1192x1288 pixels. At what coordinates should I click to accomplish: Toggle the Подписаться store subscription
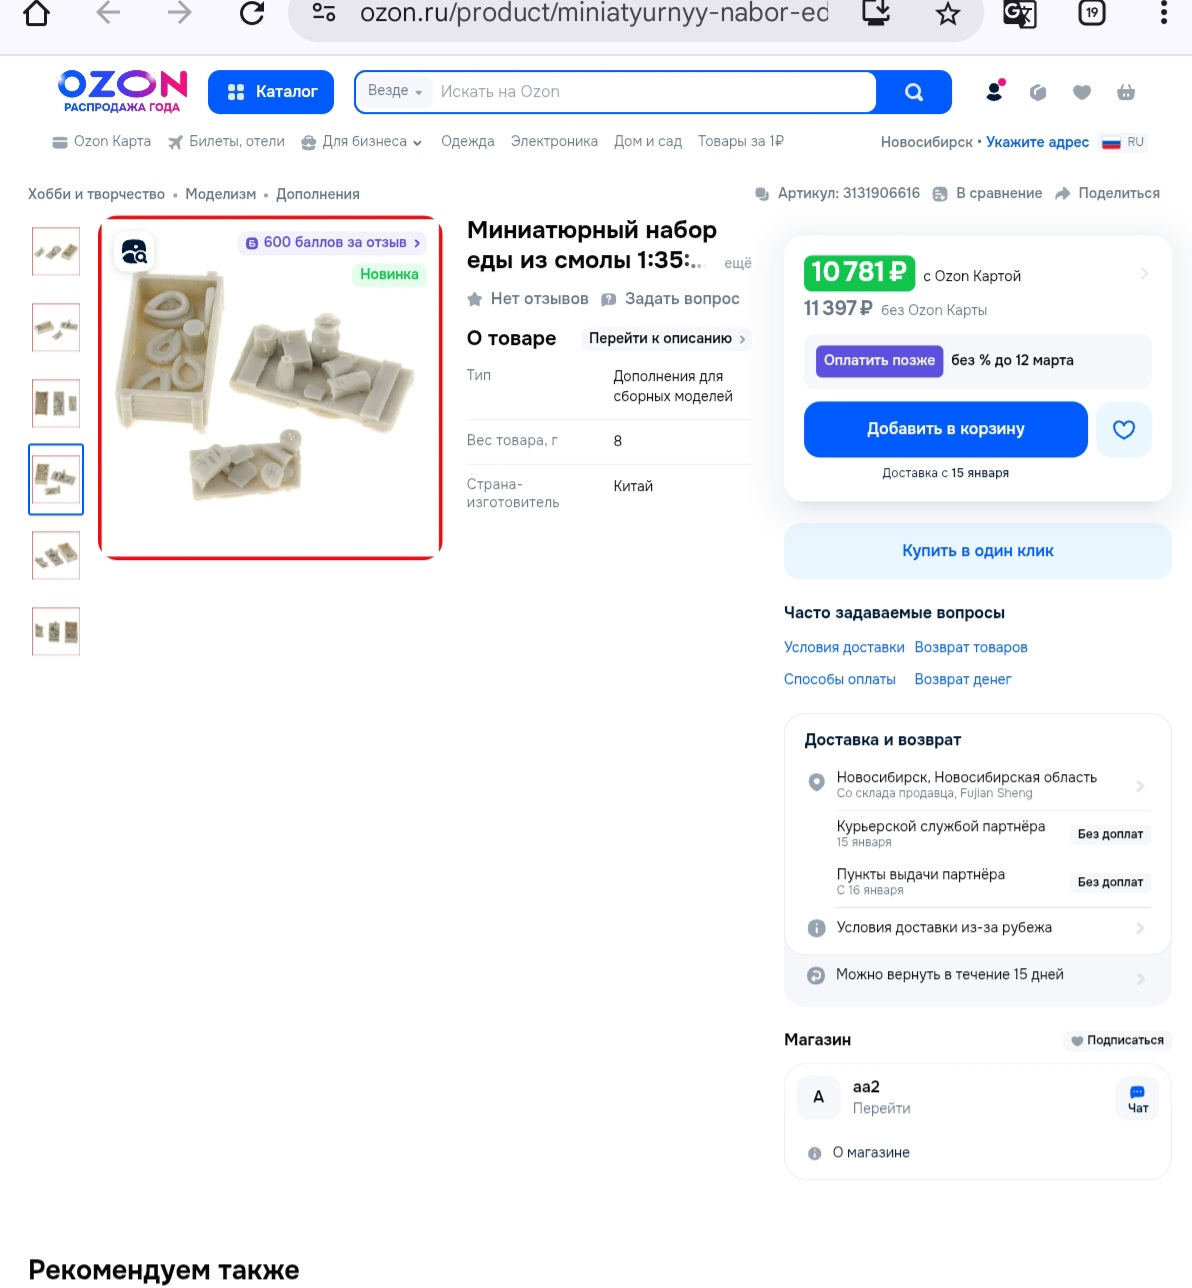coord(1117,1040)
